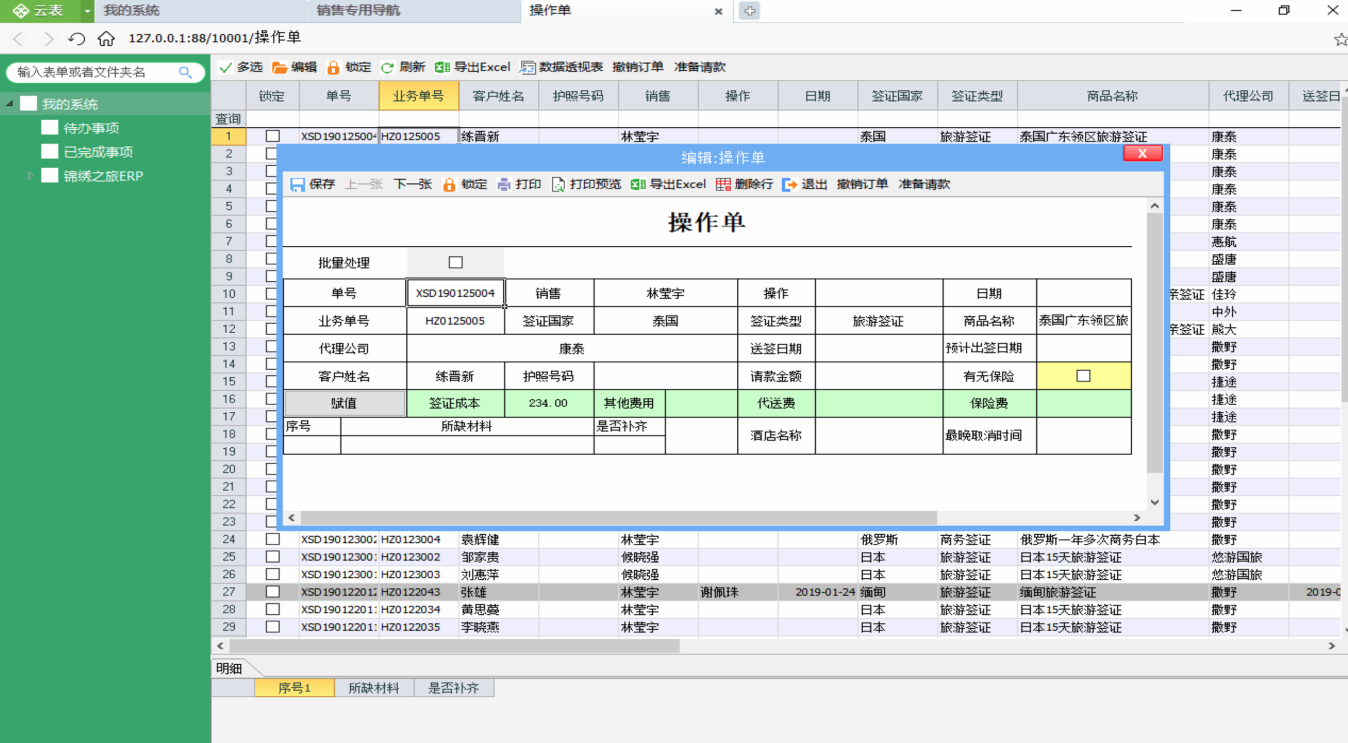Click the browser back arrow

pos(18,38)
